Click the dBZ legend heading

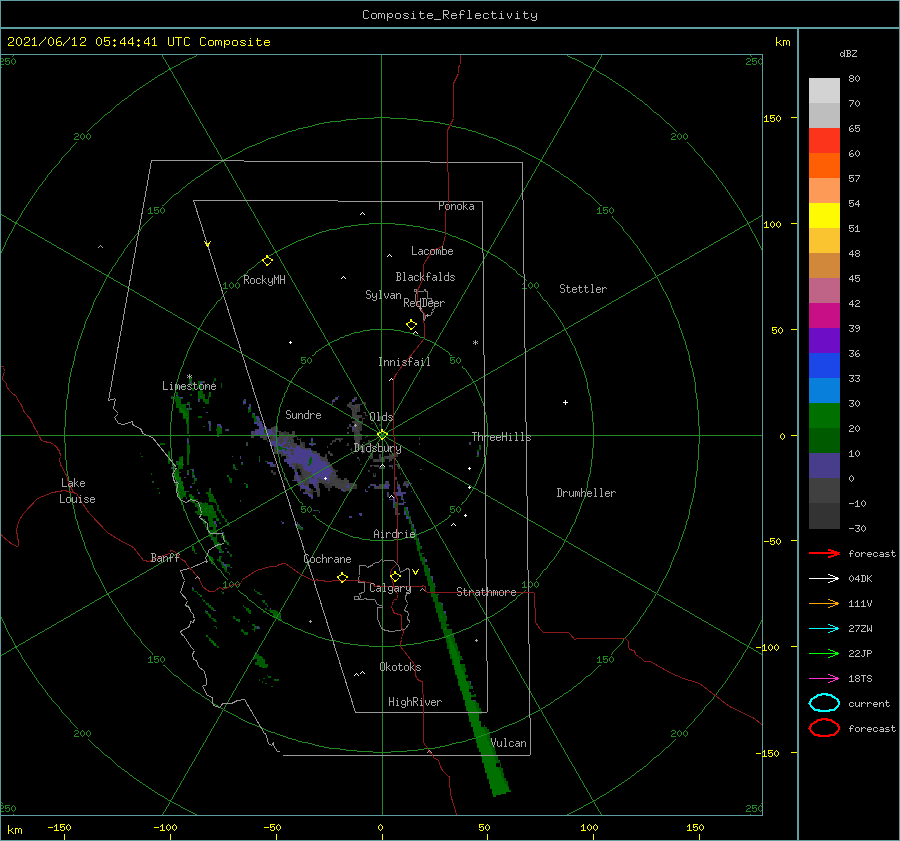click(x=848, y=54)
